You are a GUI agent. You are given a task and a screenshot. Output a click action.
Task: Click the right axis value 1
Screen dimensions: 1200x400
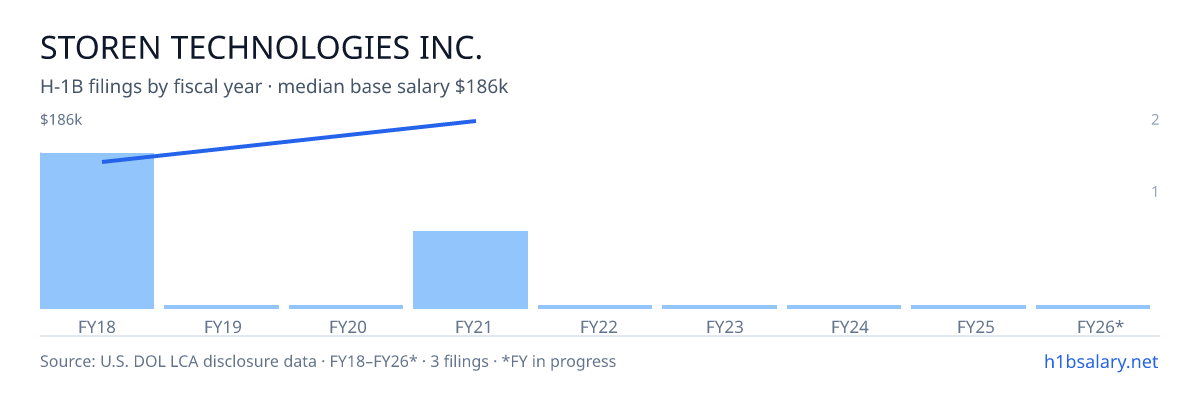tap(1155, 191)
